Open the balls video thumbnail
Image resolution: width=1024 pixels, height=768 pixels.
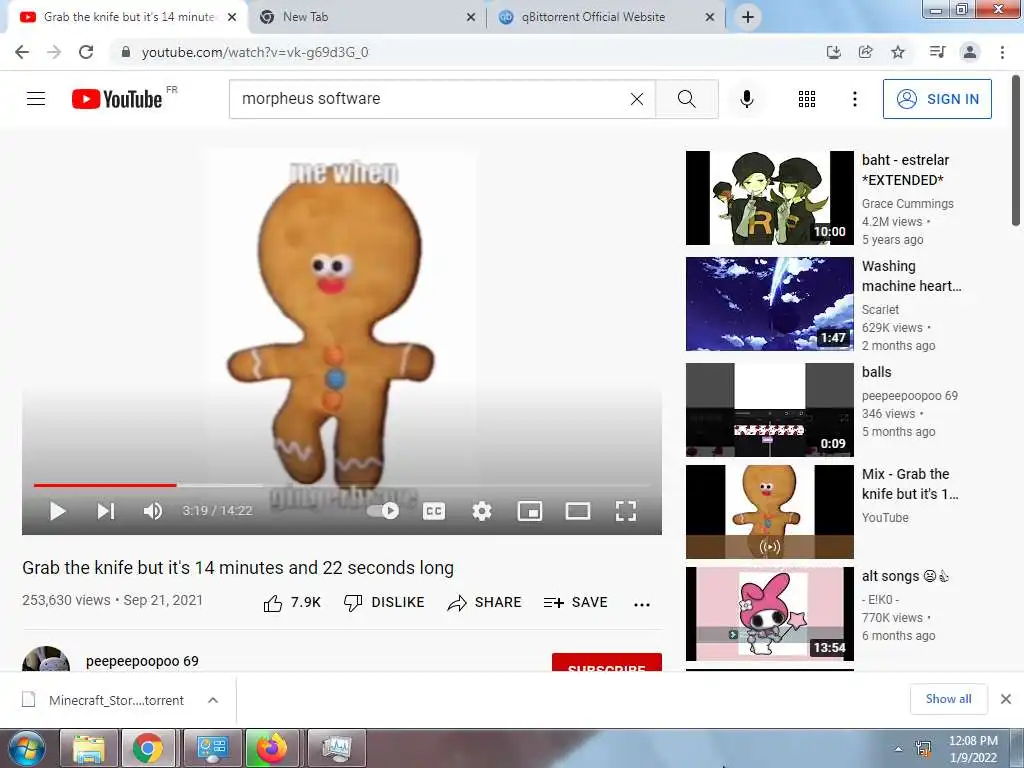click(769, 409)
